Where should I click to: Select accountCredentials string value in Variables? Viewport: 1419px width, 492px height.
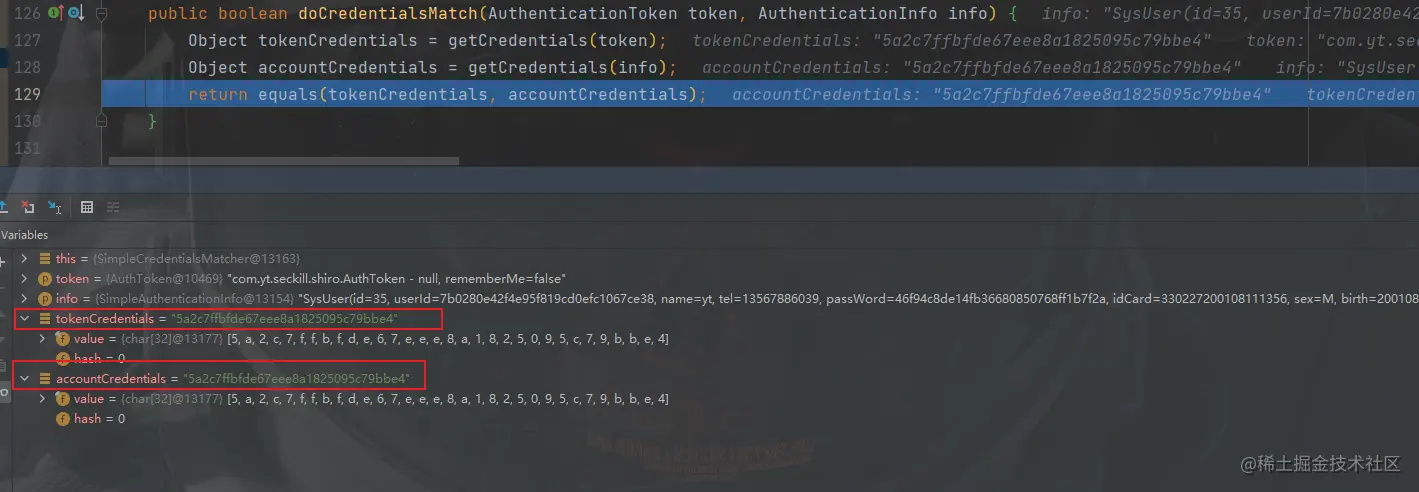[296, 379]
